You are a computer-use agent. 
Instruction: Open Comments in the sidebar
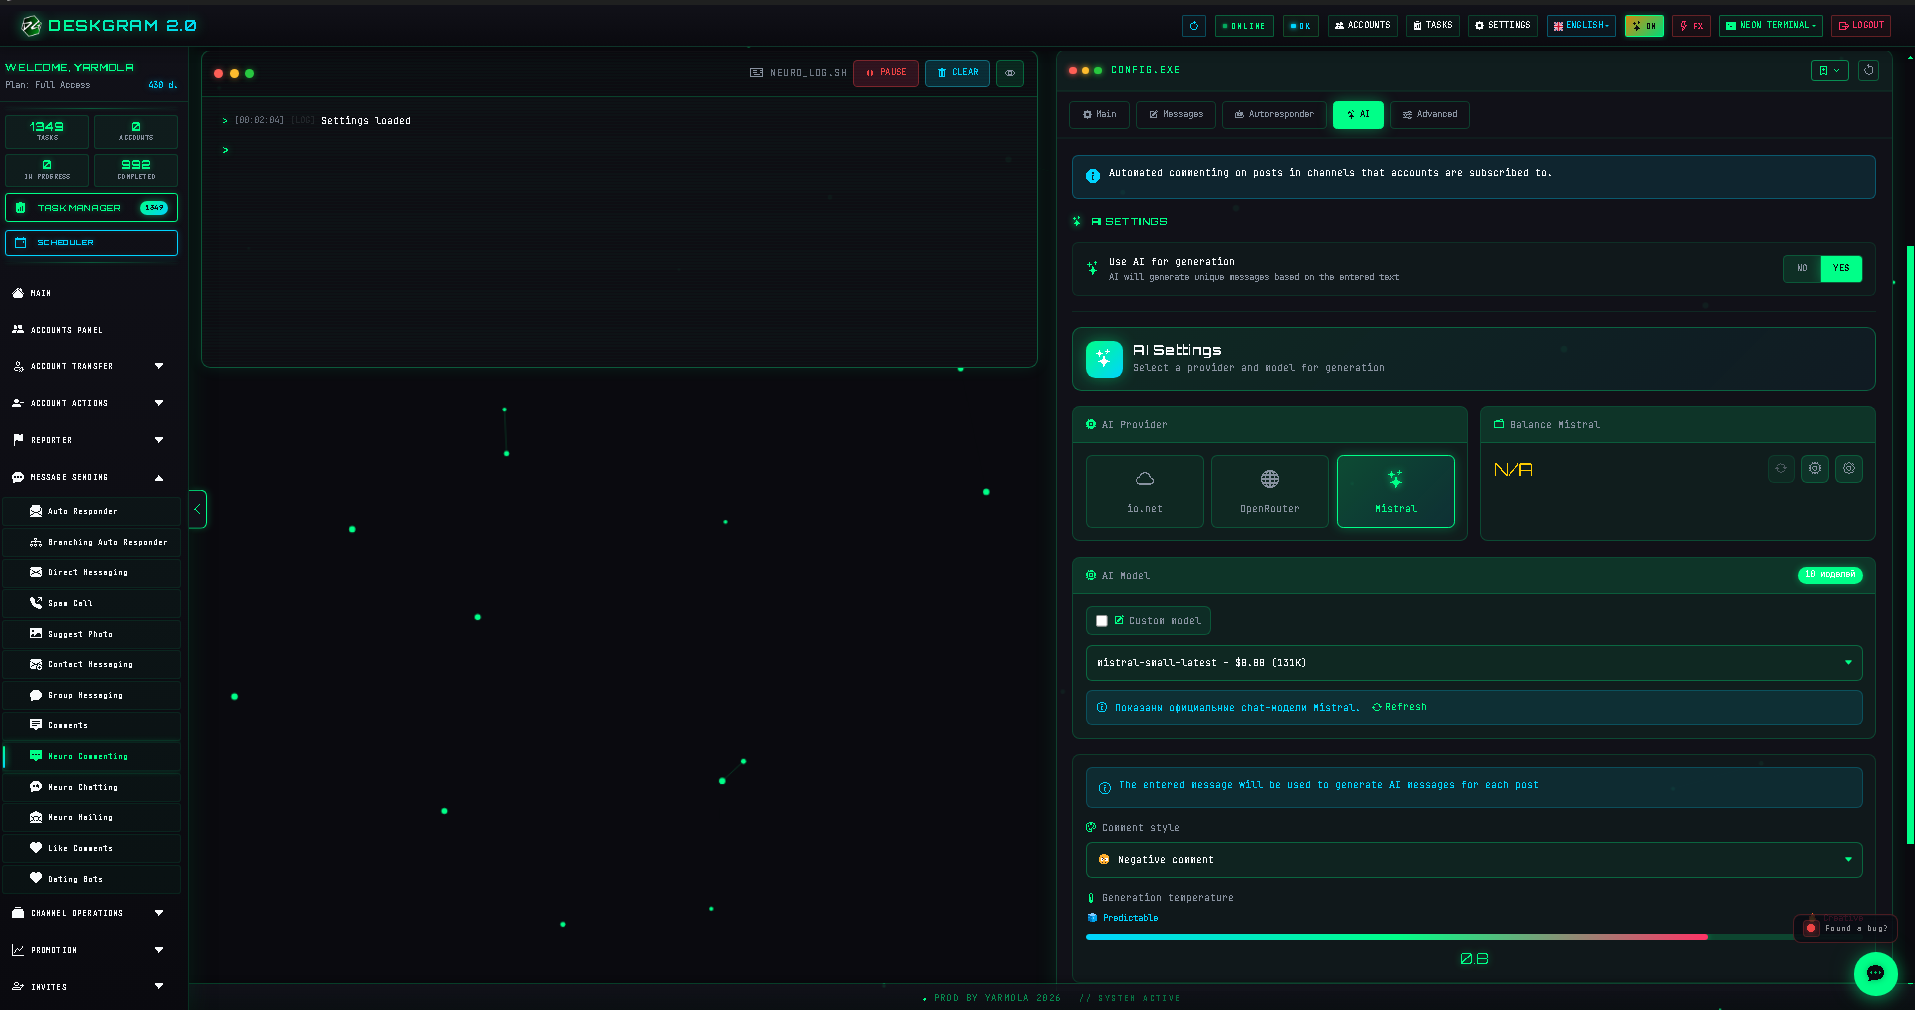(91, 726)
